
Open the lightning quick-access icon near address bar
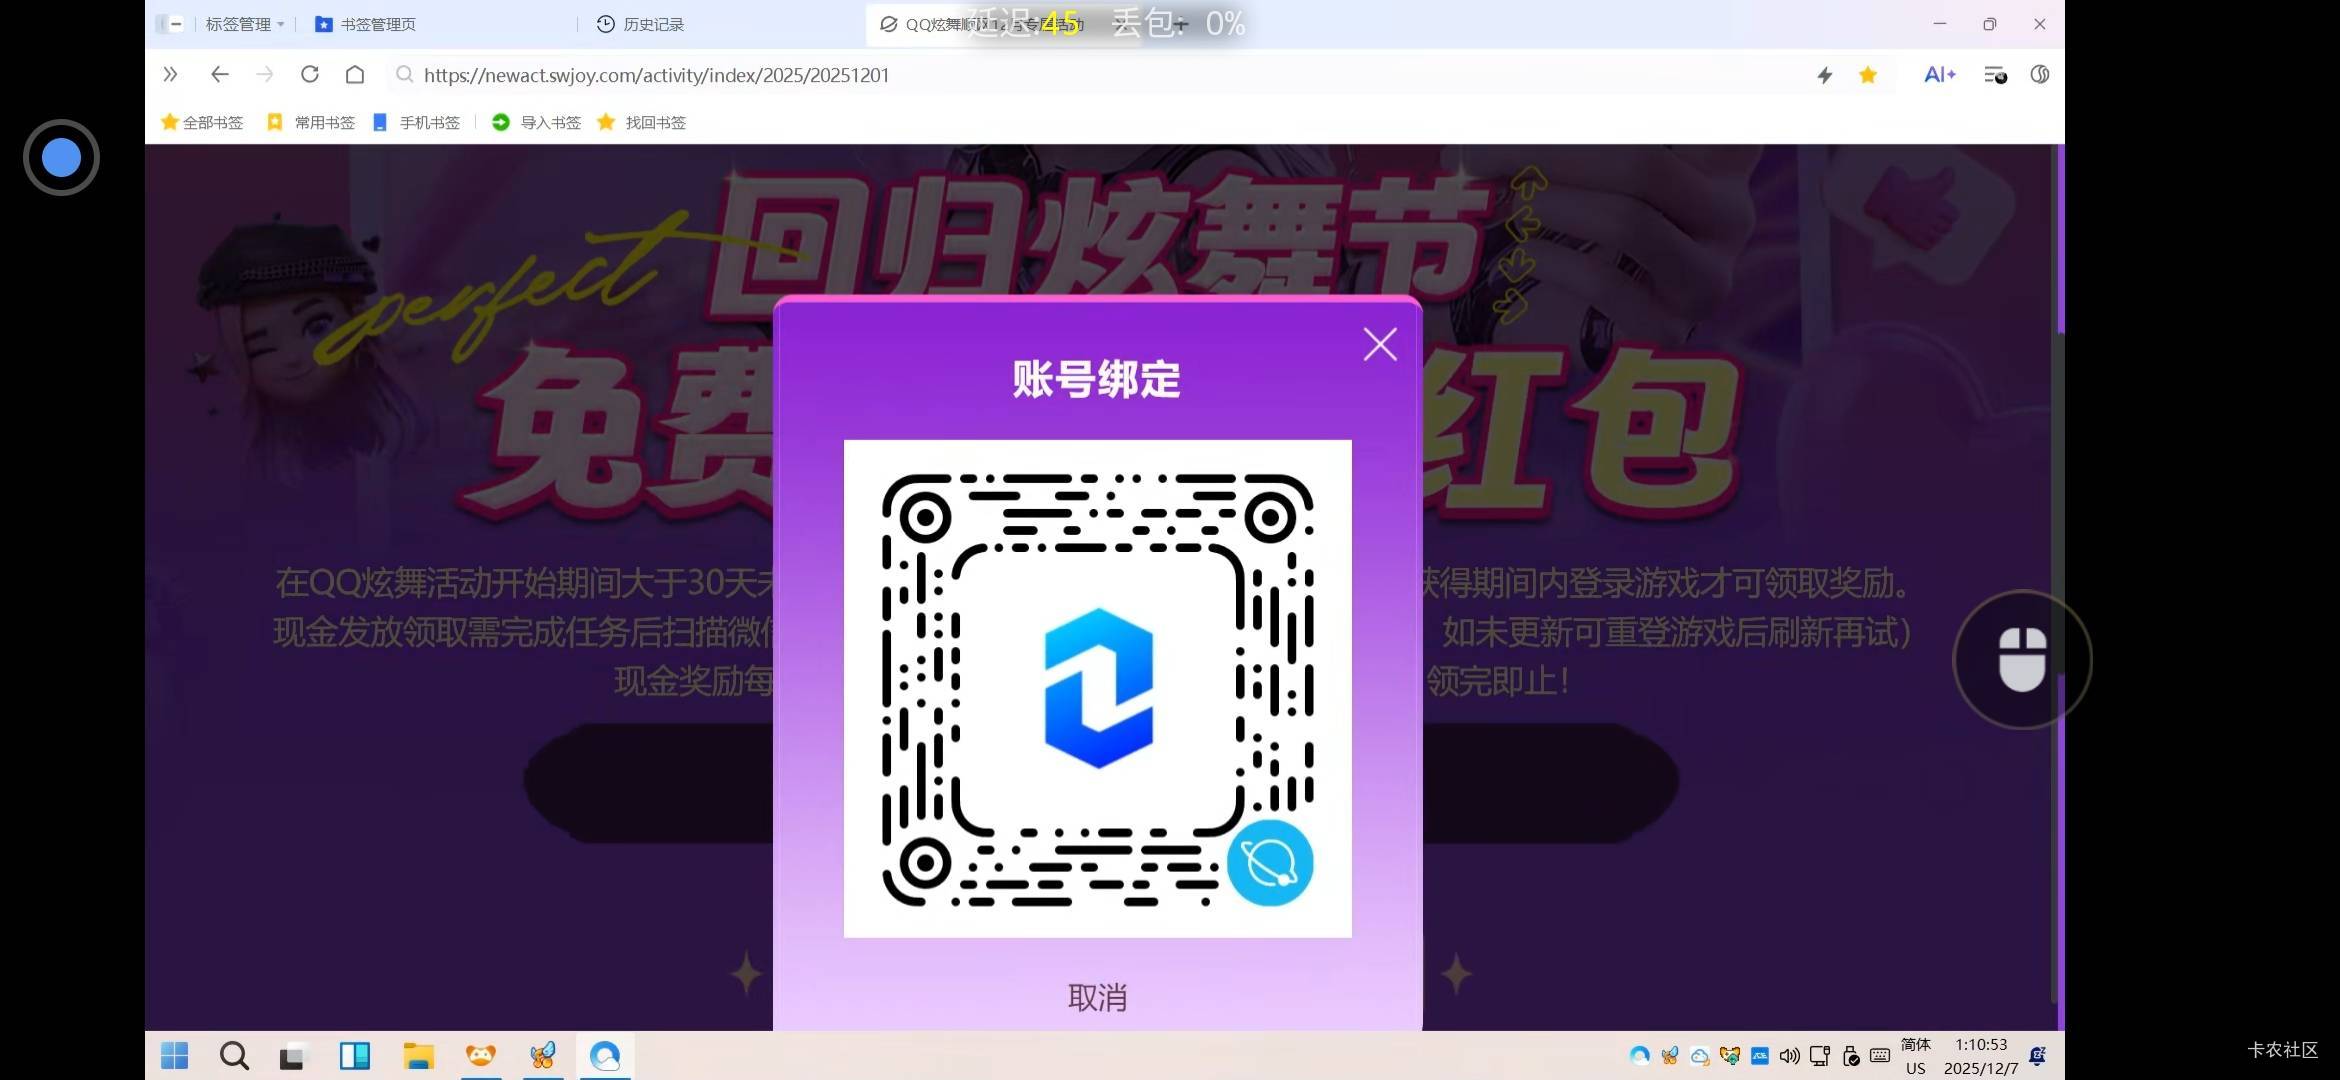click(1824, 74)
